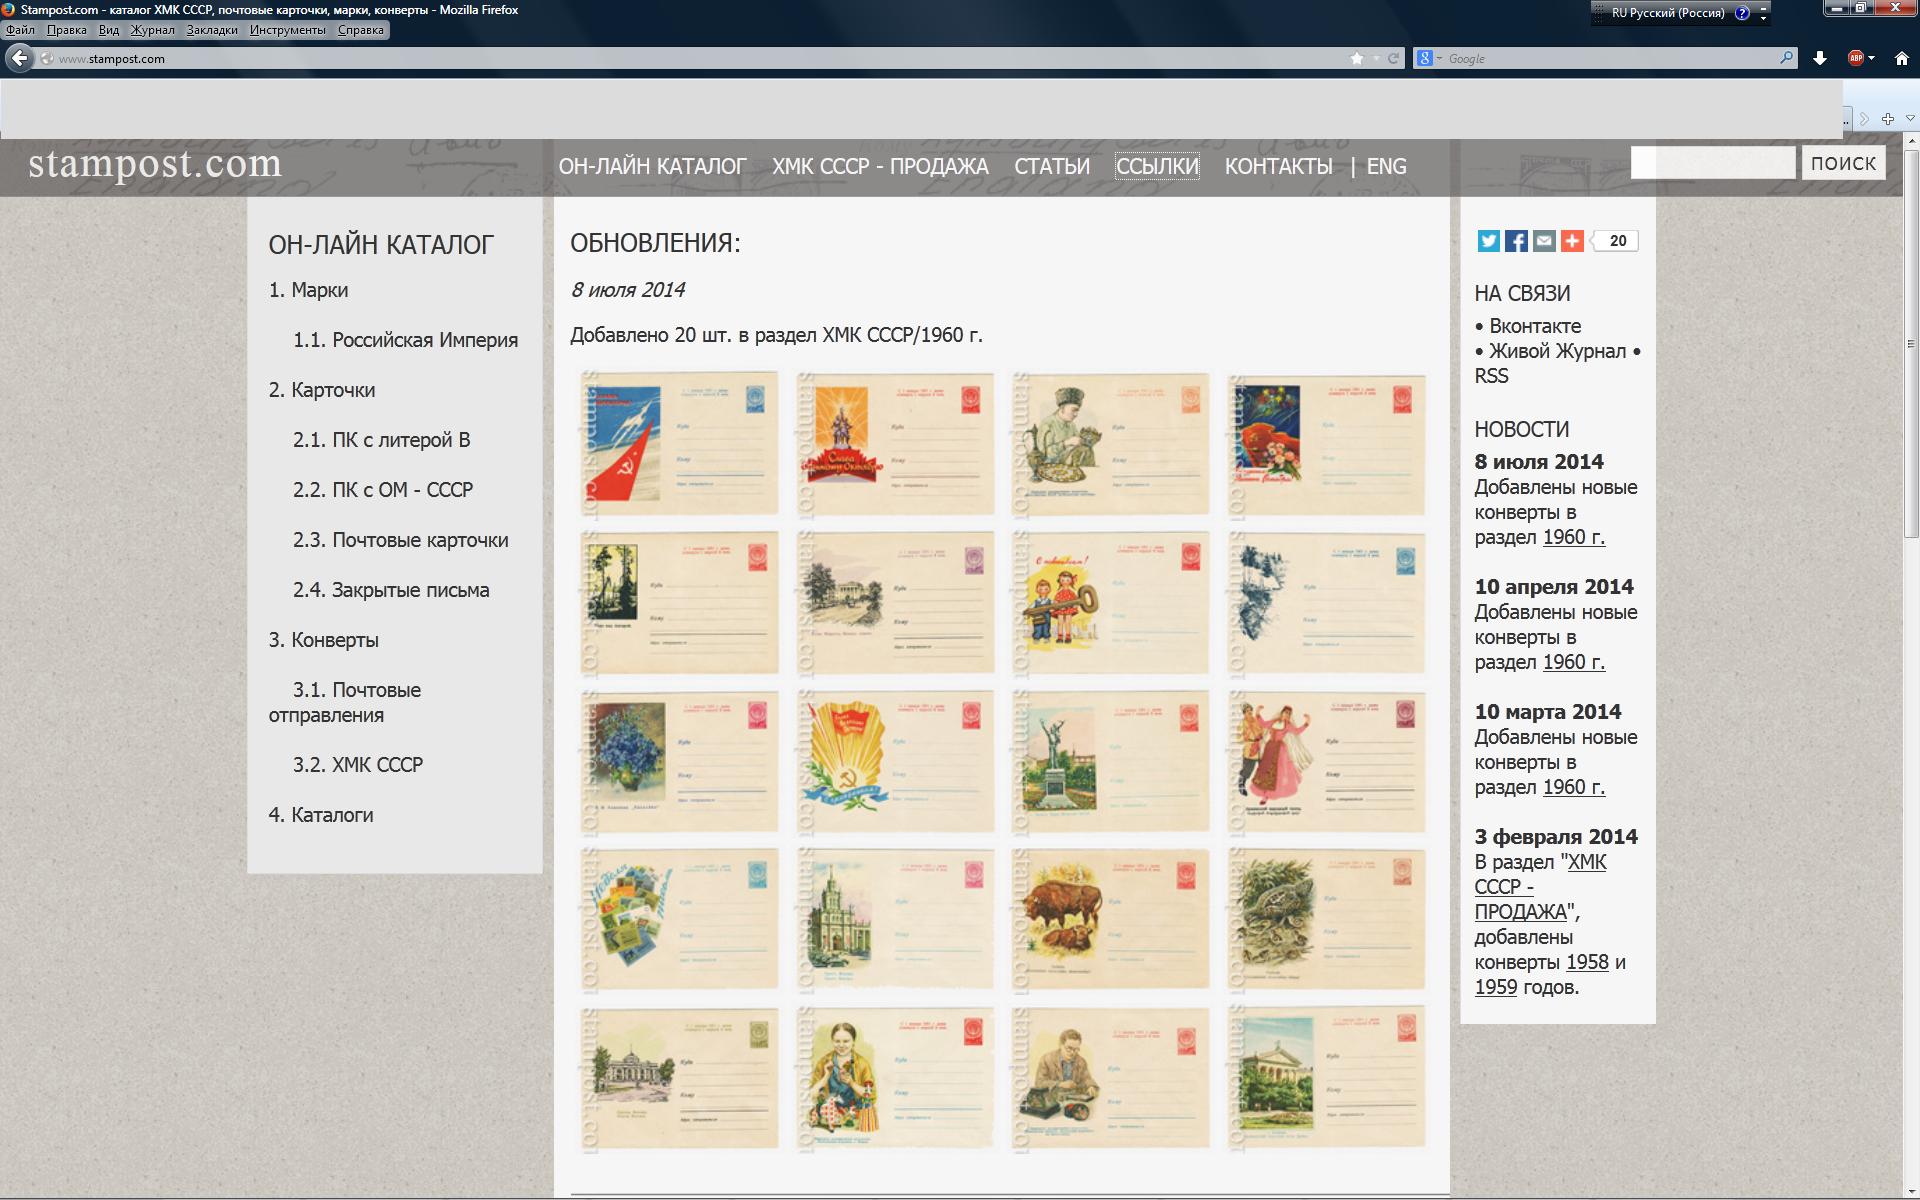Open more sharing options with orange plus
Image resolution: width=1920 pixels, height=1200 pixels.
point(1572,241)
